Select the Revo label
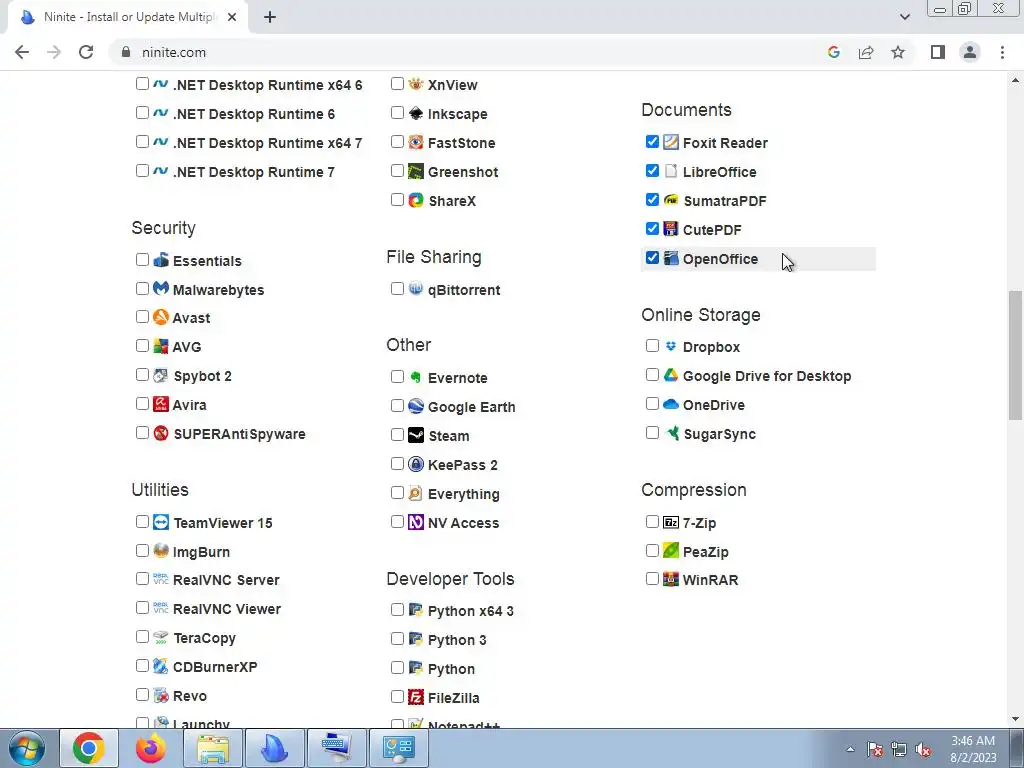 coord(190,696)
